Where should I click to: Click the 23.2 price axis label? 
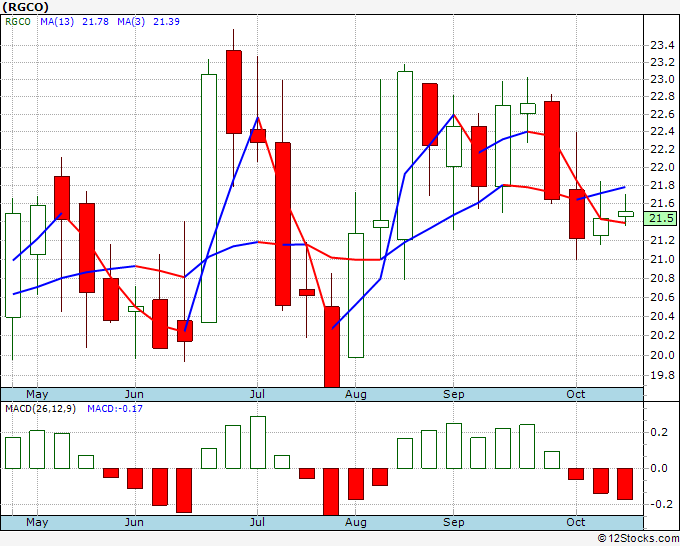tap(662, 62)
